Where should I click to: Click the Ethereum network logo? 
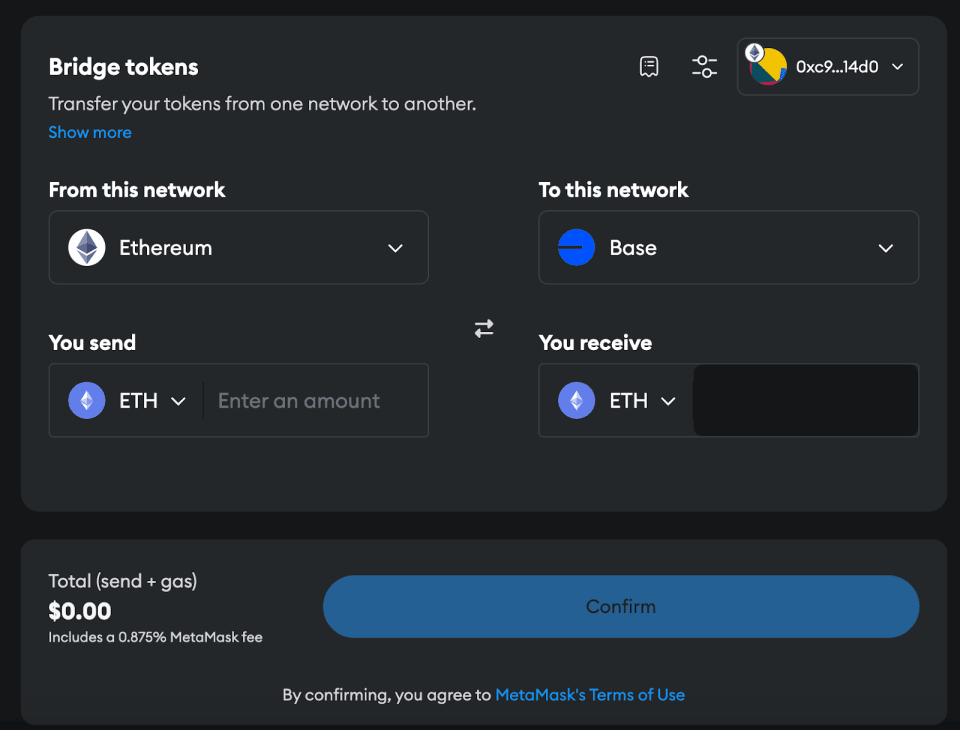click(x=87, y=248)
